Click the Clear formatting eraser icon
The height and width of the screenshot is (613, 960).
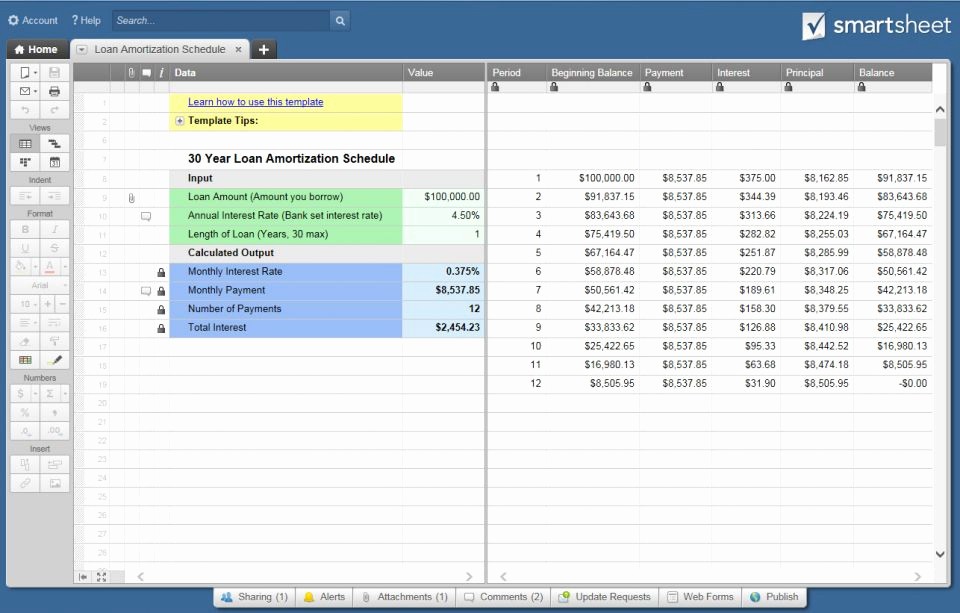[x=25, y=341]
